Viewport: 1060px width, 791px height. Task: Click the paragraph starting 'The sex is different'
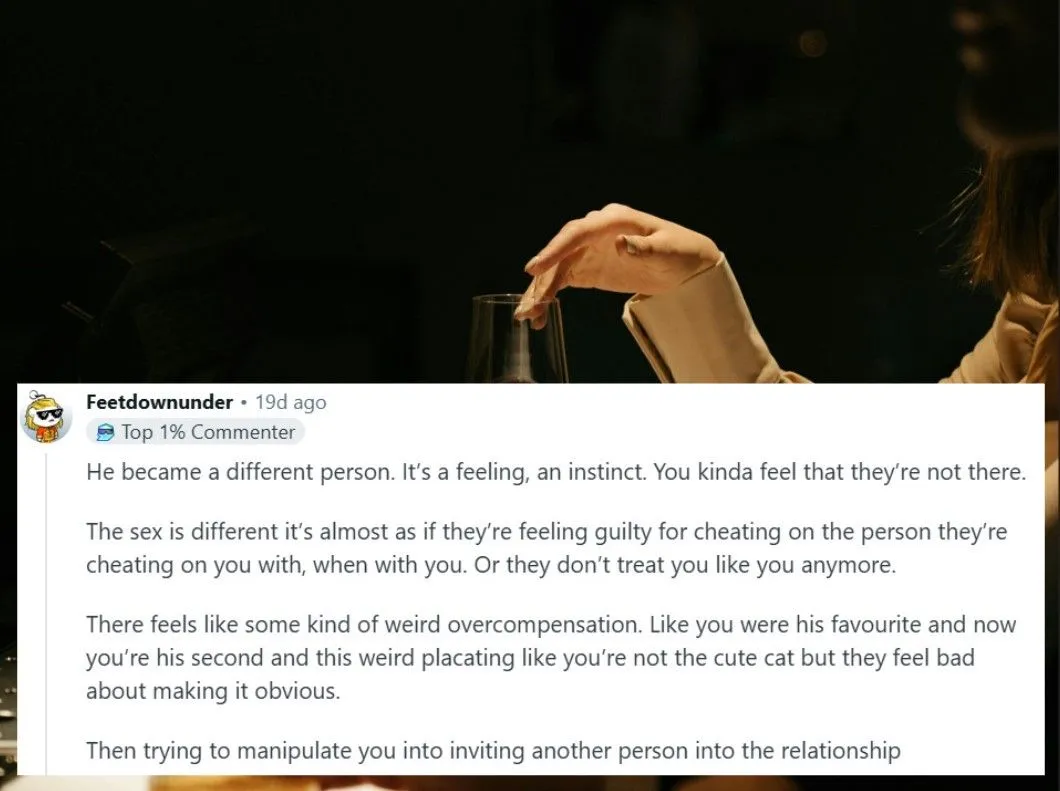(546, 548)
